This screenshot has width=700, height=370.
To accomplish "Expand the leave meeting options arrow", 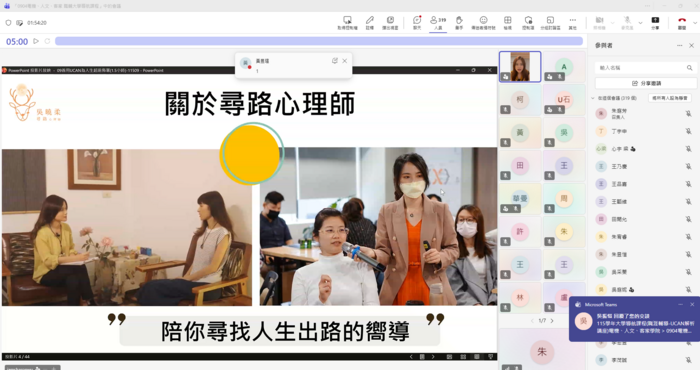I will click(x=695, y=23).
